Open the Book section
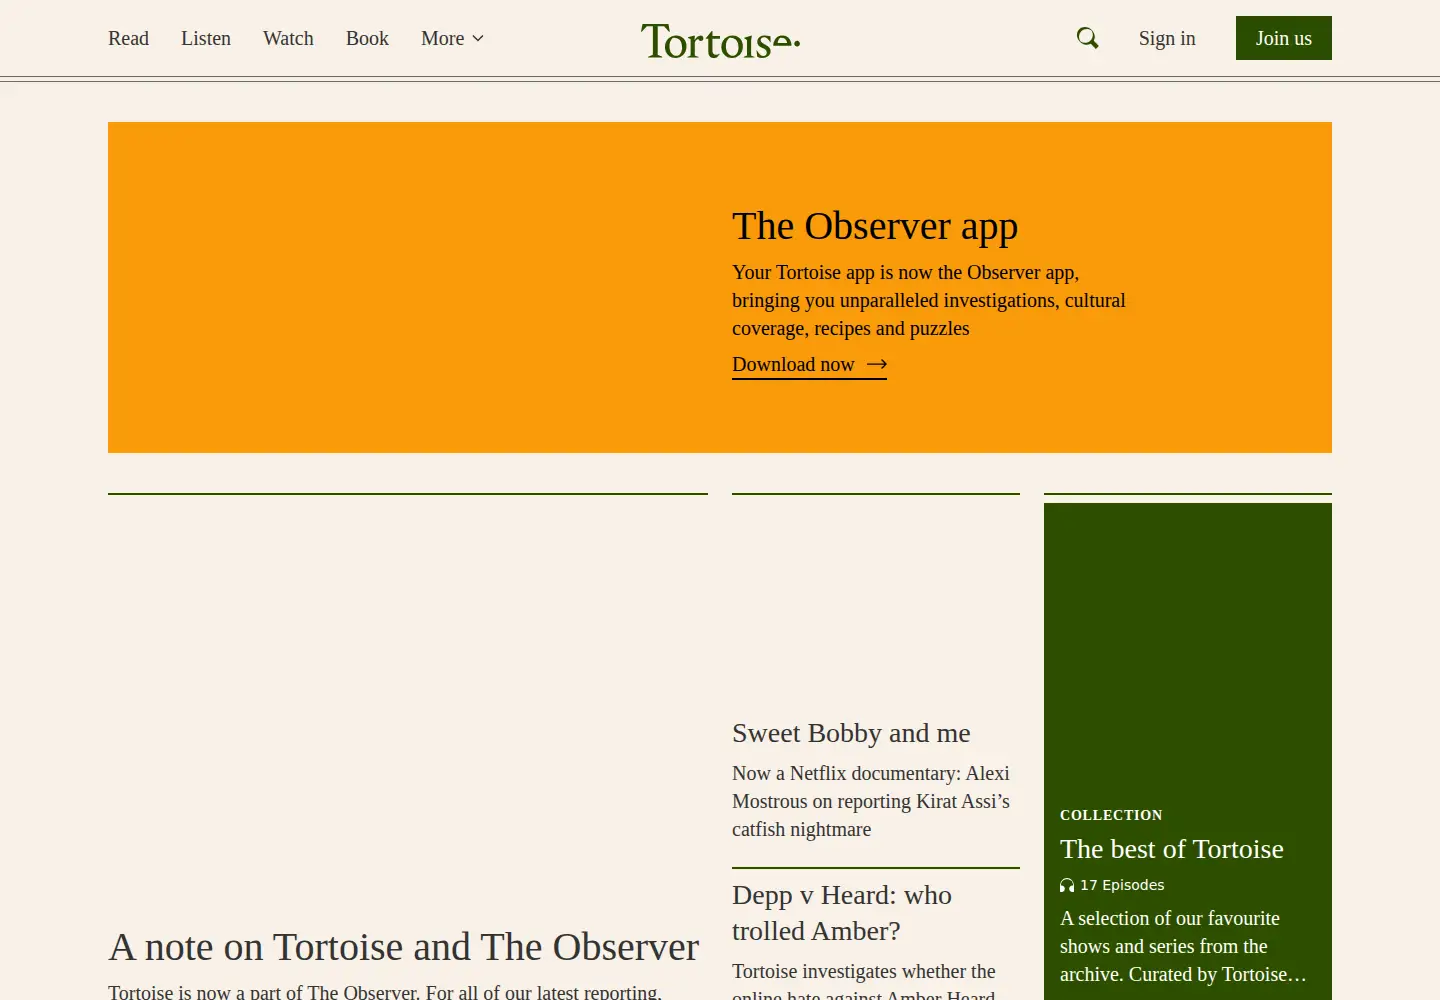Image resolution: width=1440 pixels, height=1000 pixels. (367, 38)
